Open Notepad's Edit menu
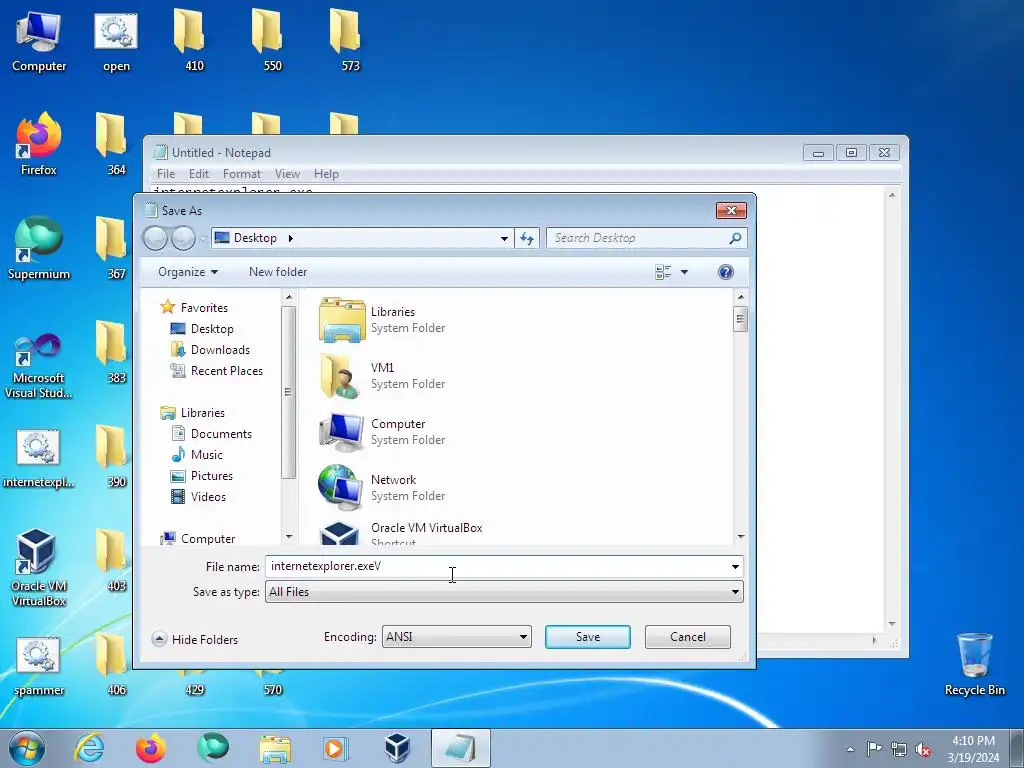Screen dimensions: 1024x768 click(199, 174)
